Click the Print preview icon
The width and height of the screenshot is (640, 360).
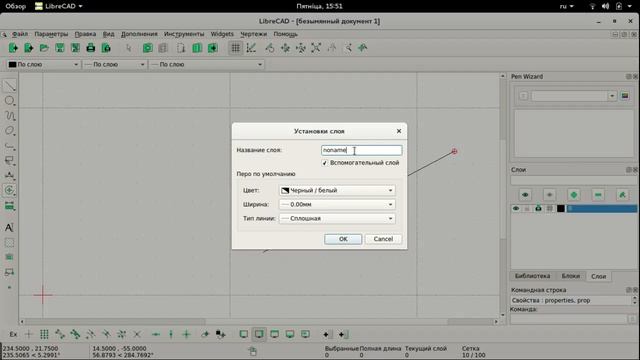click(x=106, y=48)
